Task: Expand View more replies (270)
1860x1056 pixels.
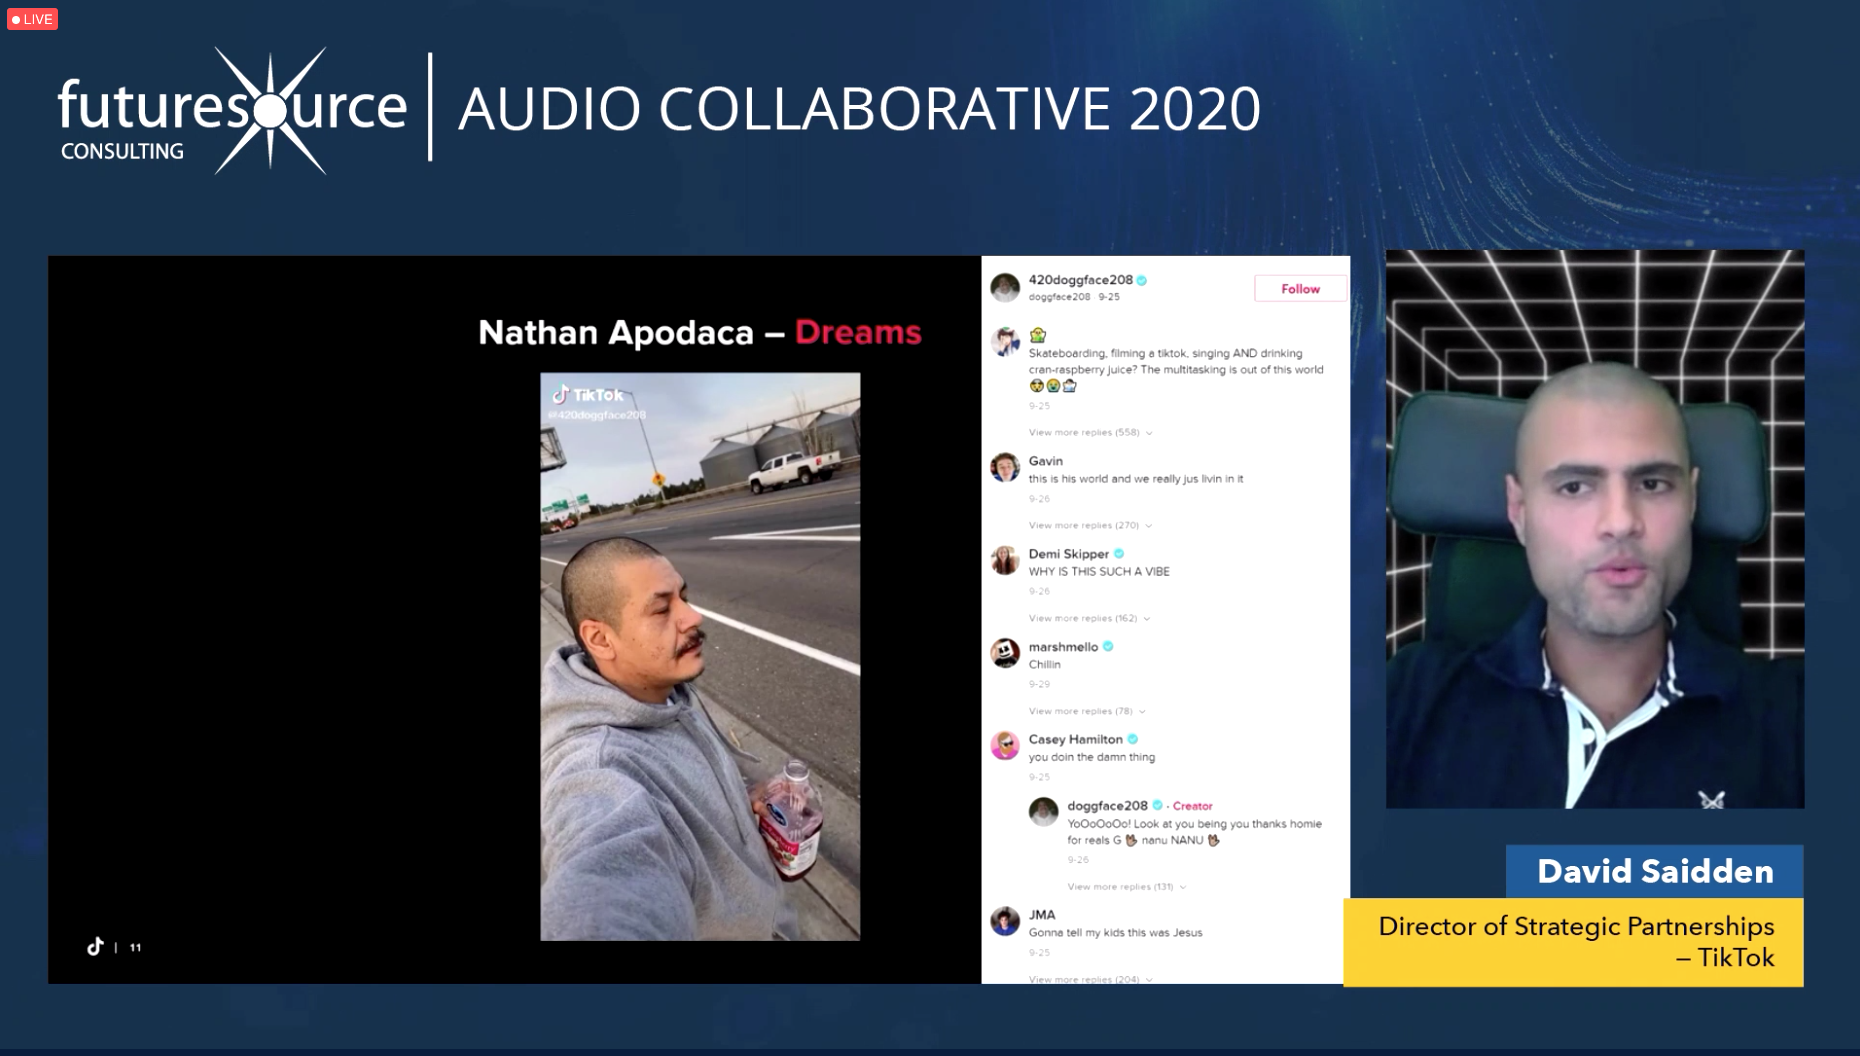Action: [x=1090, y=525]
